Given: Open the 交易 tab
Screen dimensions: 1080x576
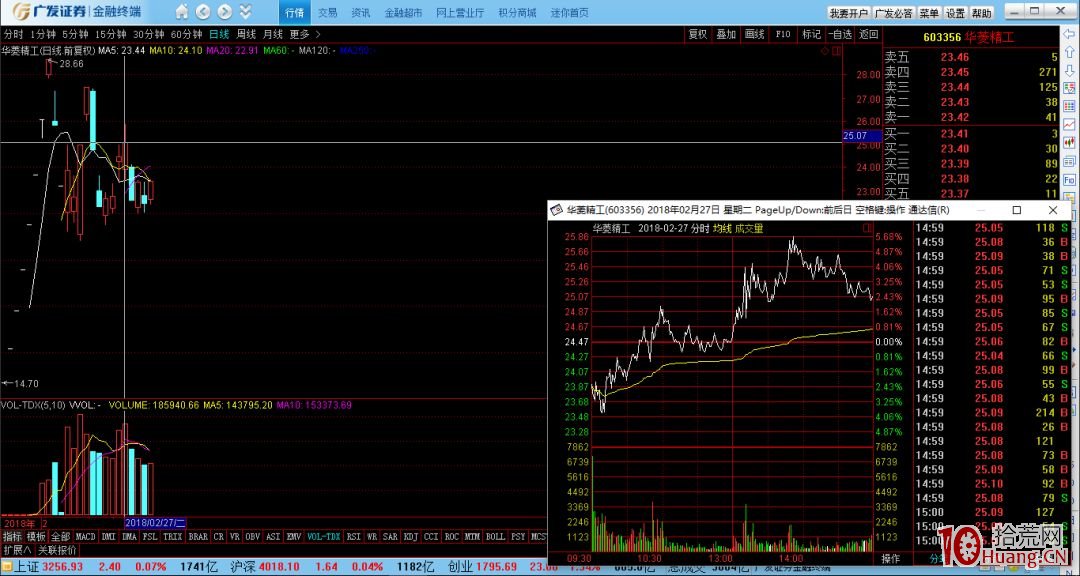Looking at the screenshot, I should coord(327,12).
